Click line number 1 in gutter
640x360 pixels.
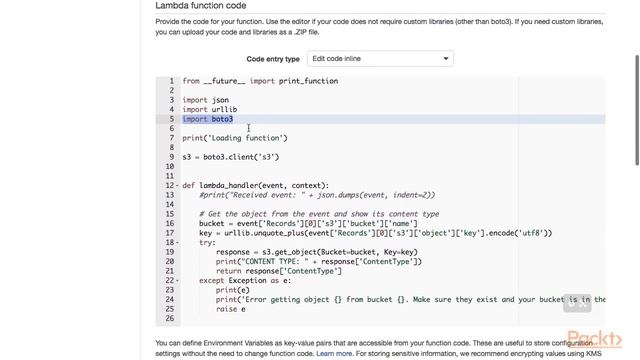[x=172, y=81]
